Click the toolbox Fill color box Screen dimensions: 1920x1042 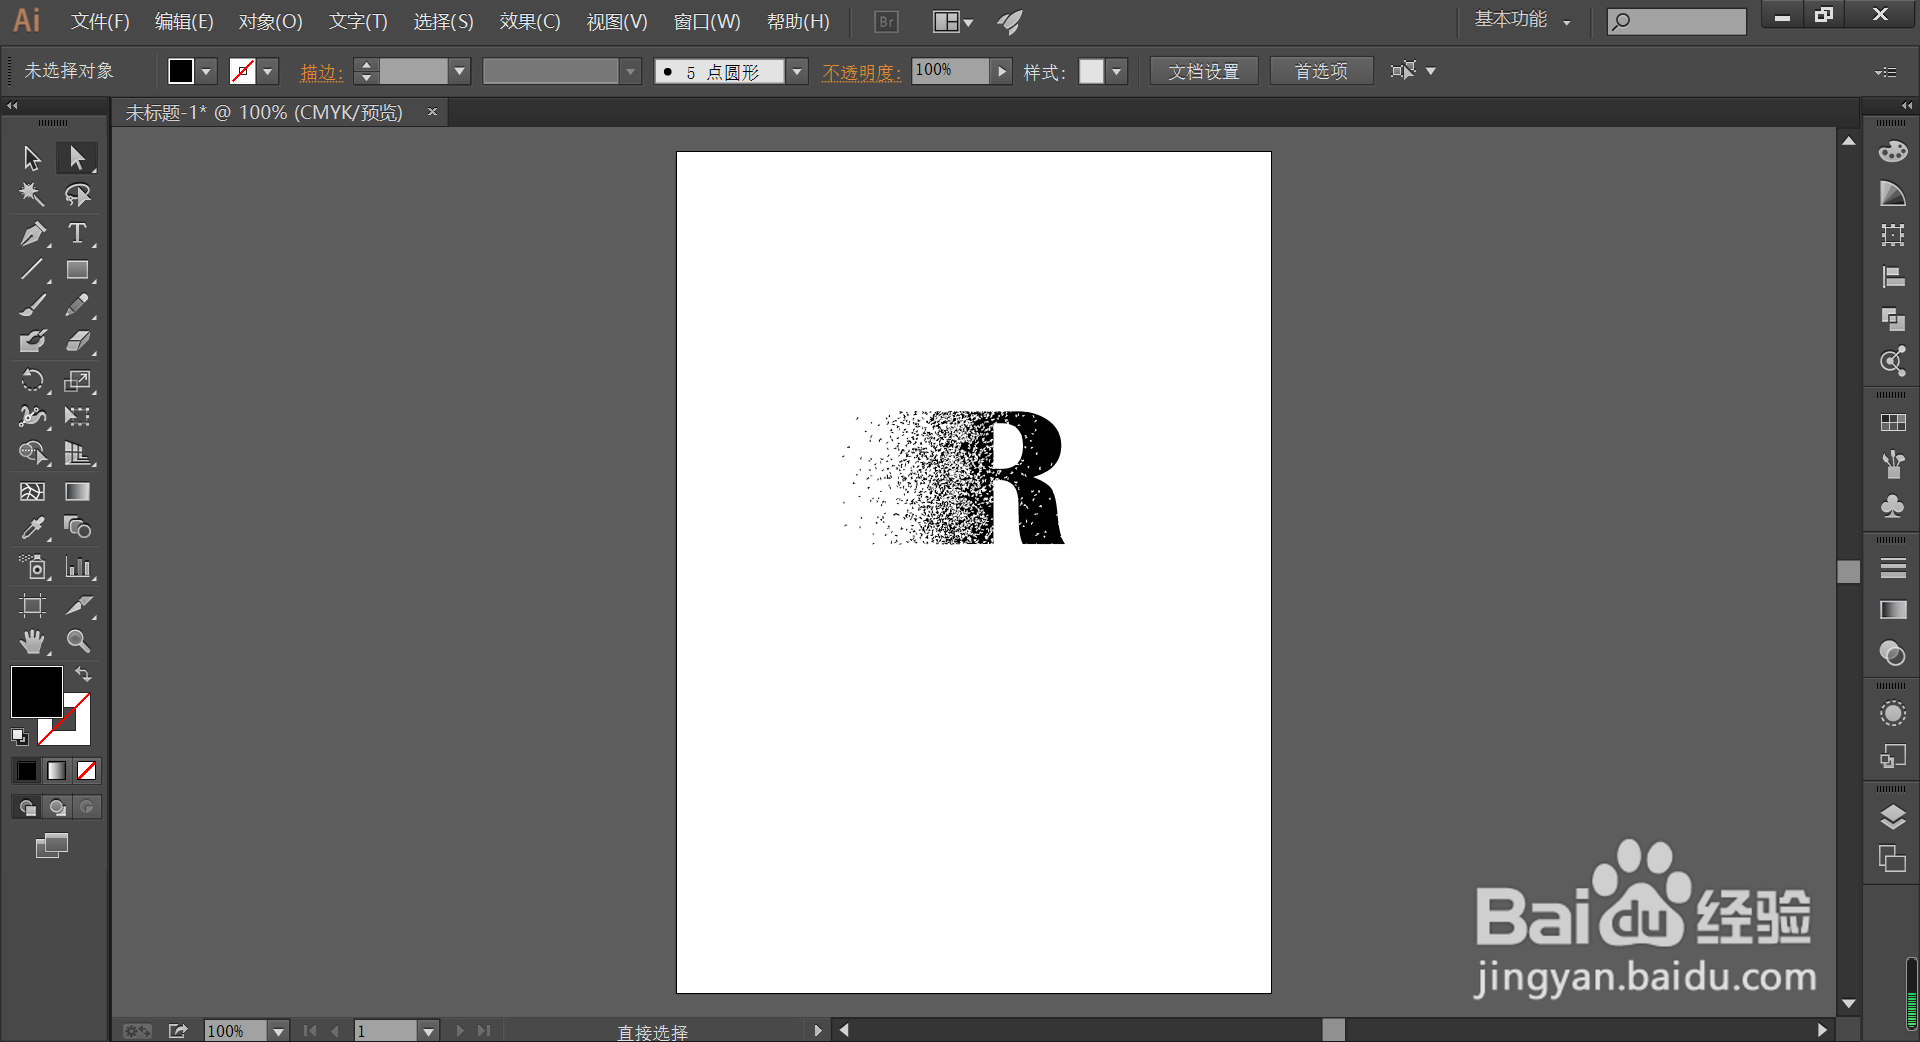tap(36, 691)
